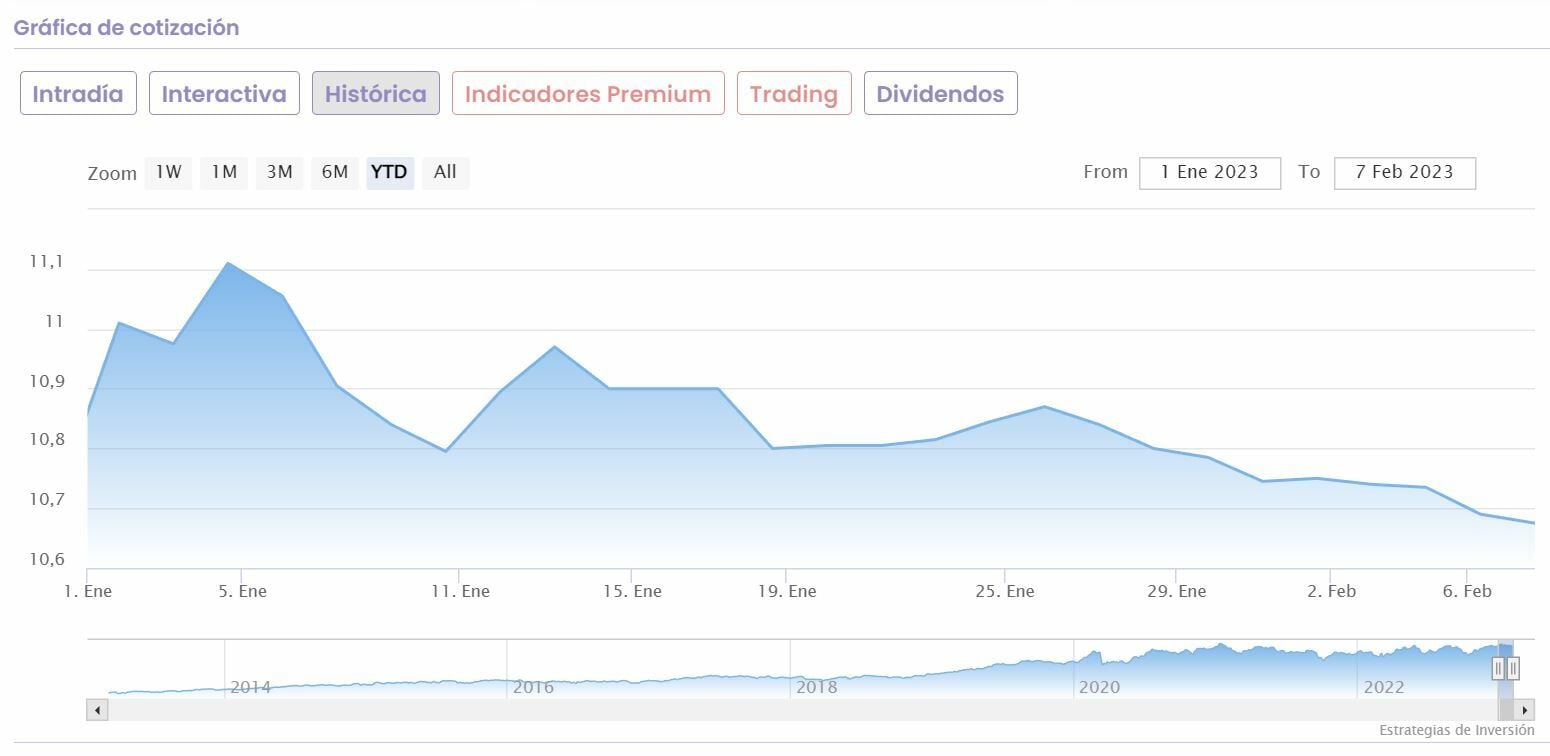Click the From date field
1550x756 pixels.
[1209, 172]
